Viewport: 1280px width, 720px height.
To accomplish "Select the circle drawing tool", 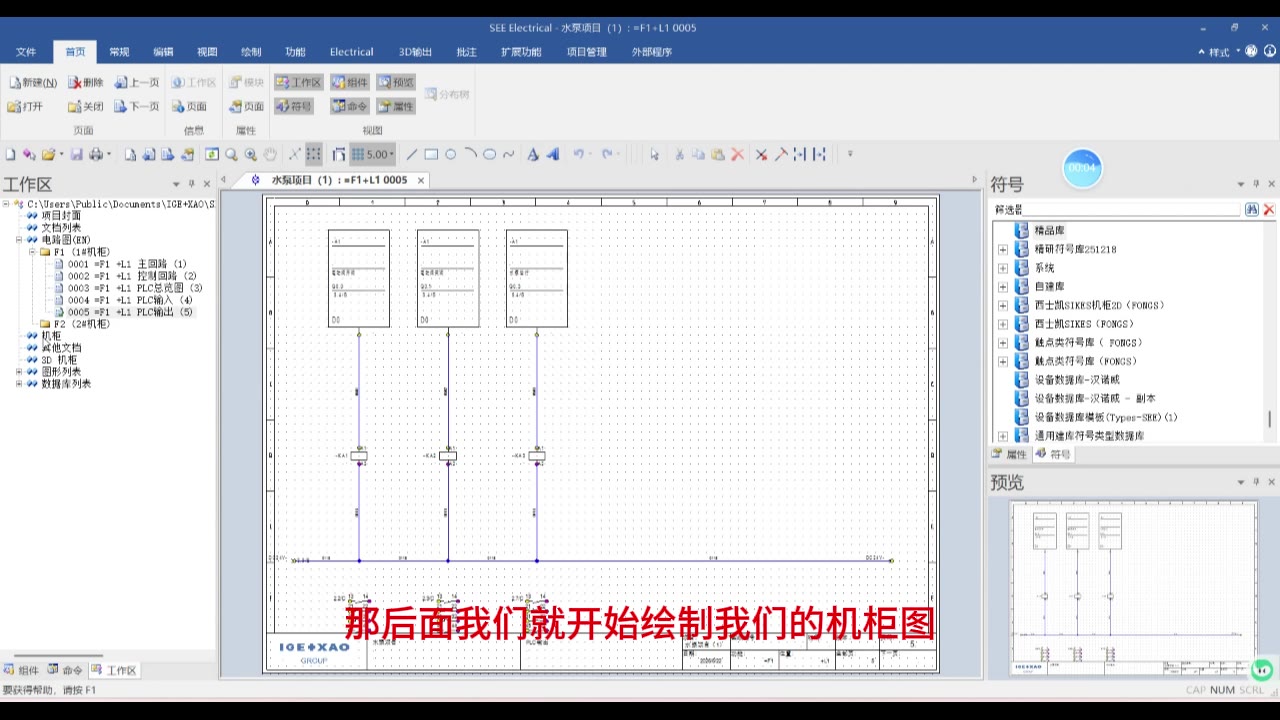I will pos(451,154).
